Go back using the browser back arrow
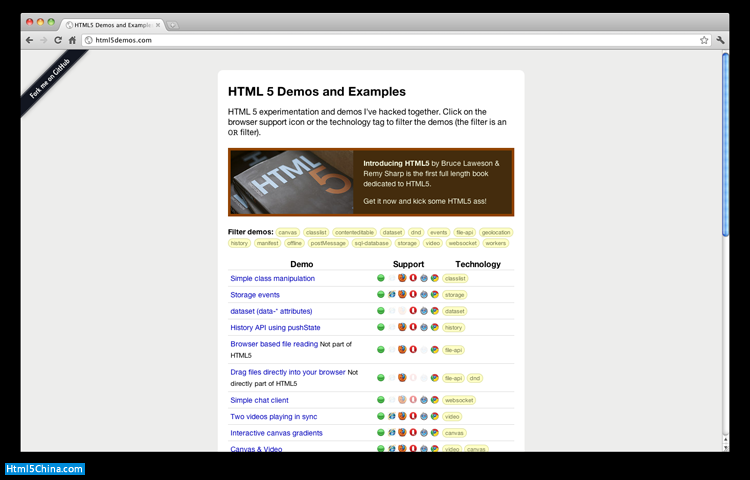This screenshot has width=750, height=480. [30, 40]
